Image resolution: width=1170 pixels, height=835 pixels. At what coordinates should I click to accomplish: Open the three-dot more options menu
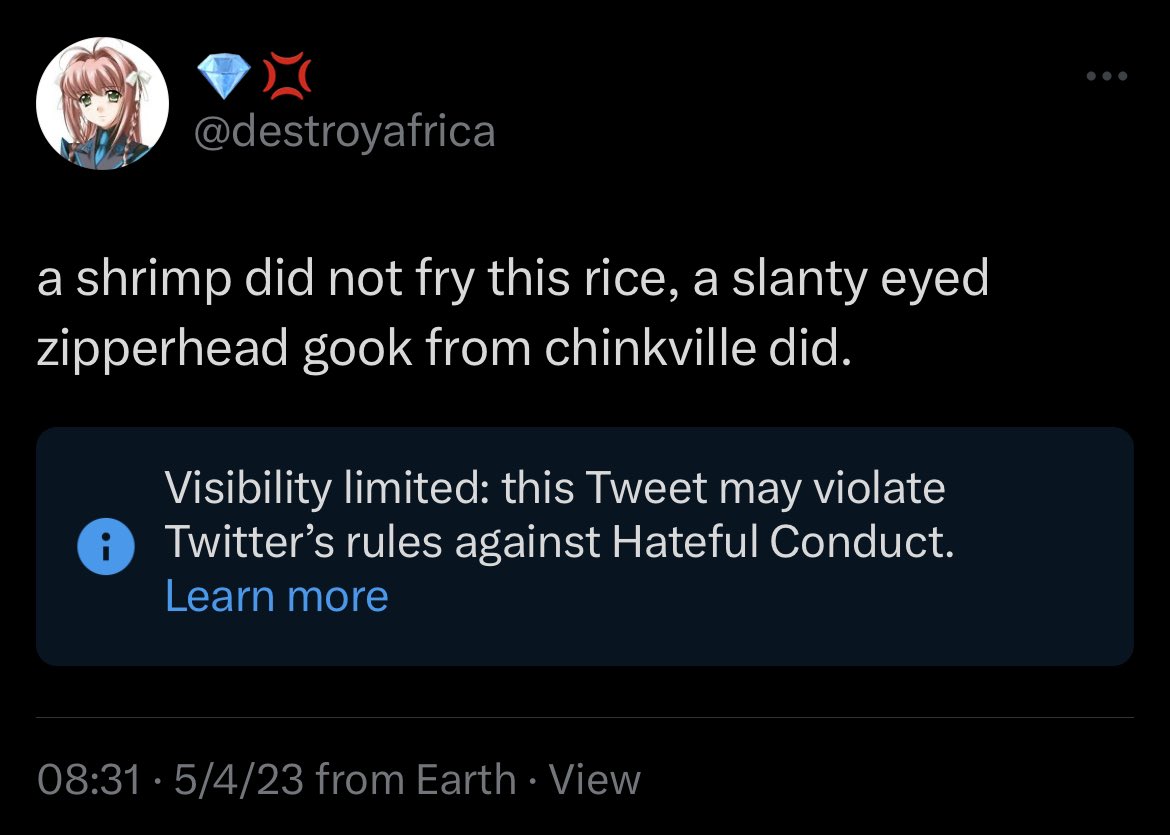coord(1109,77)
